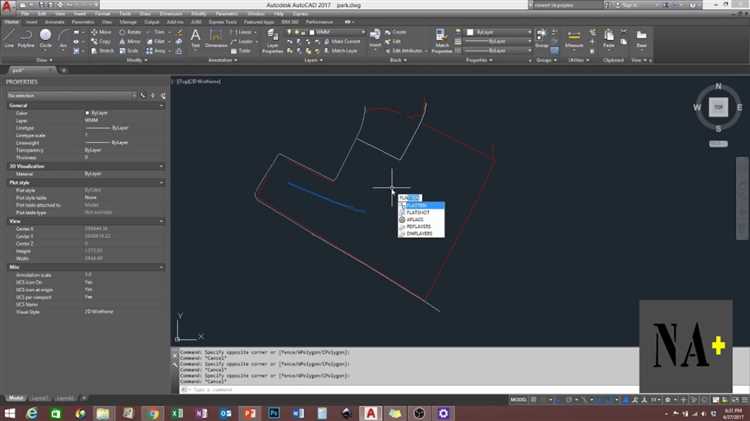Click Create block button

pyautogui.click(x=395, y=32)
